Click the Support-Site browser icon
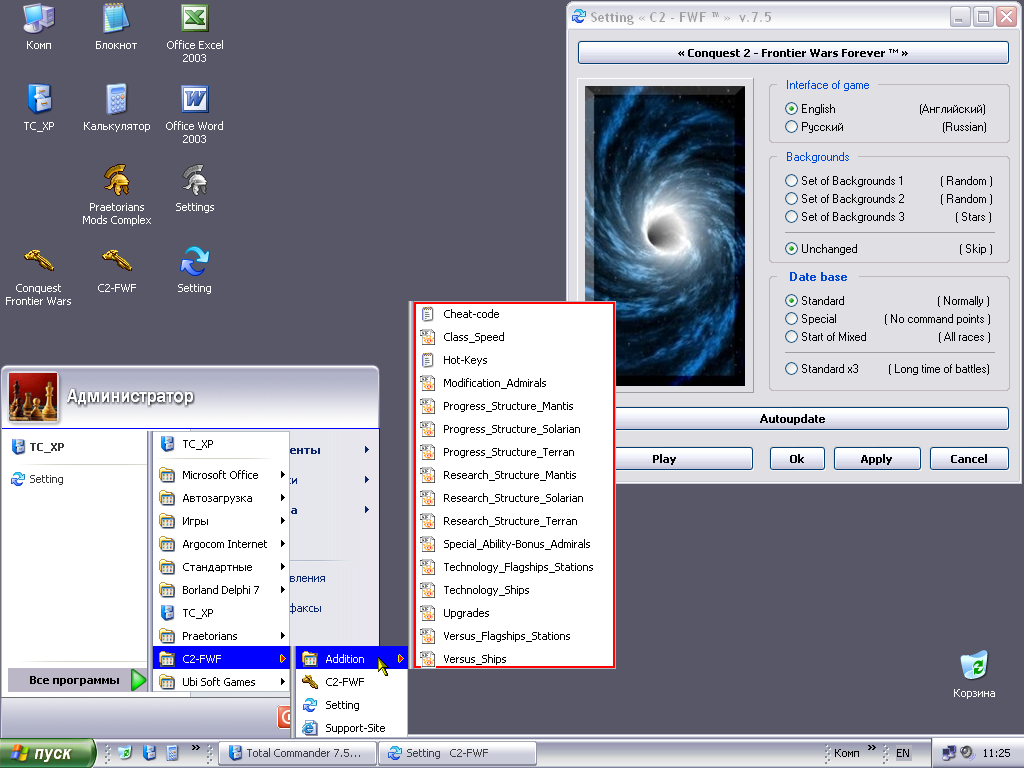The width and height of the screenshot is (1024, 768). pos(310,728)
